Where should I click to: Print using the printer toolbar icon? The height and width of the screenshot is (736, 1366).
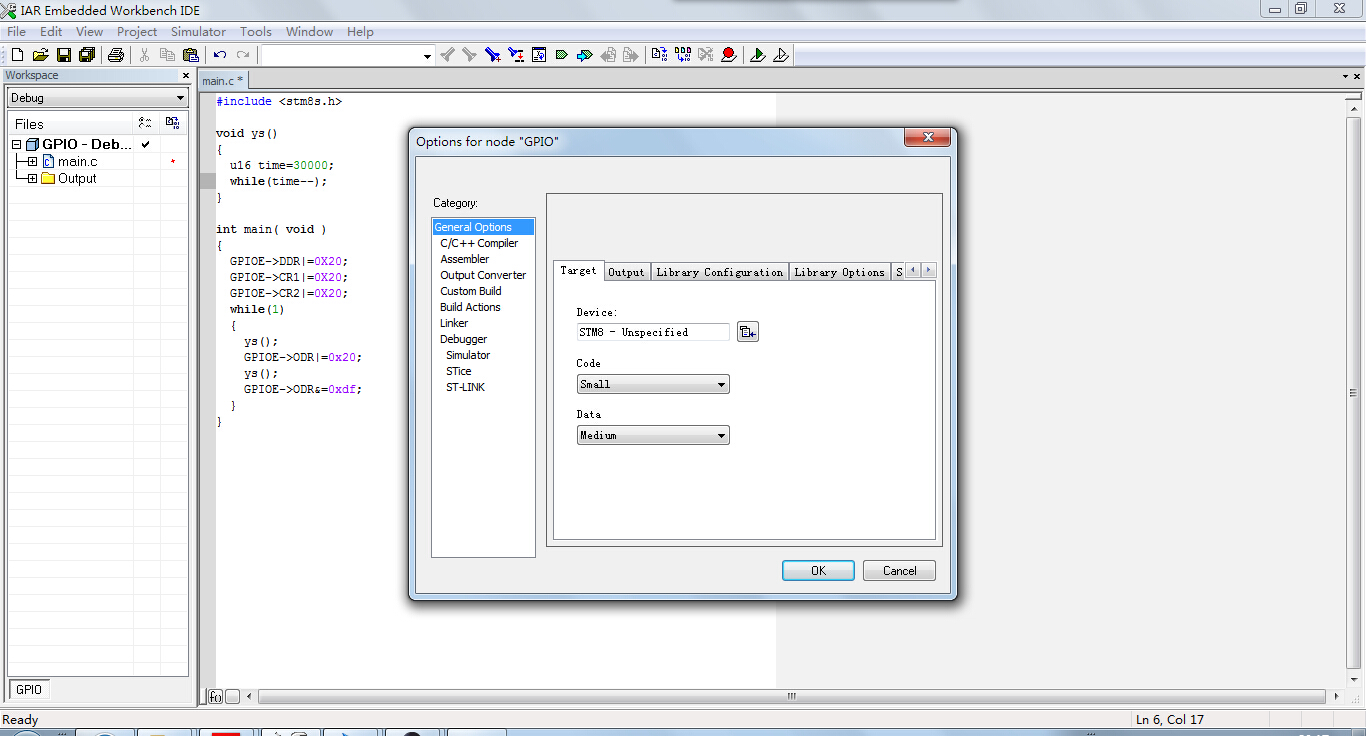tap(115, 55)
